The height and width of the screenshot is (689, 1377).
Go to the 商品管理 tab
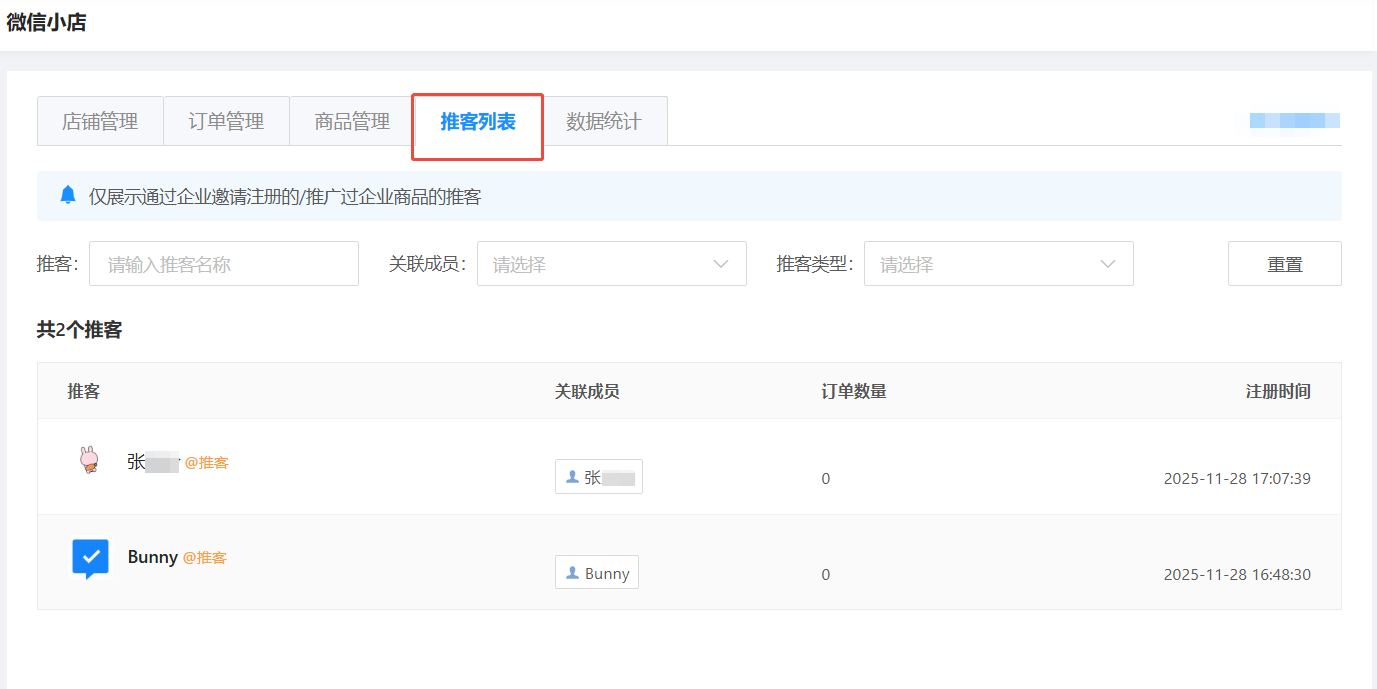[352, 122]
